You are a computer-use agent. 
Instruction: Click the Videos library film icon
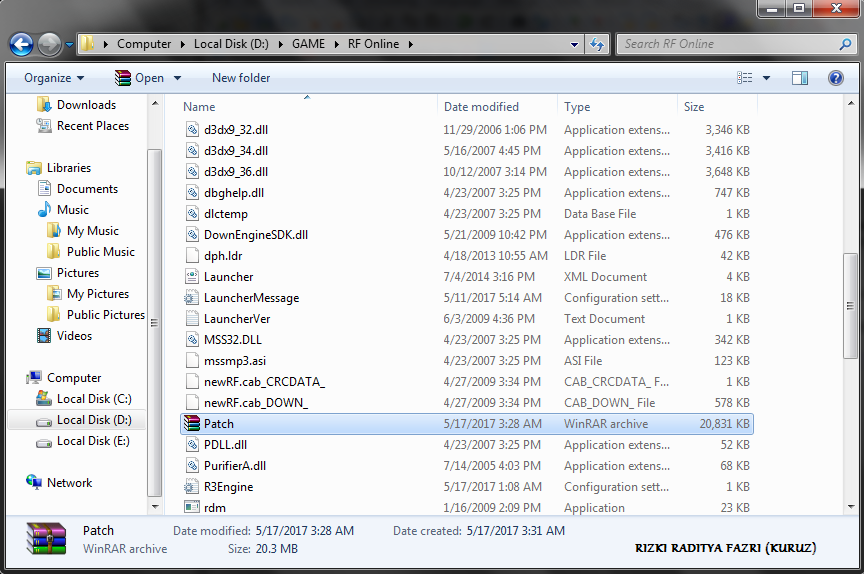coord(44,335)
